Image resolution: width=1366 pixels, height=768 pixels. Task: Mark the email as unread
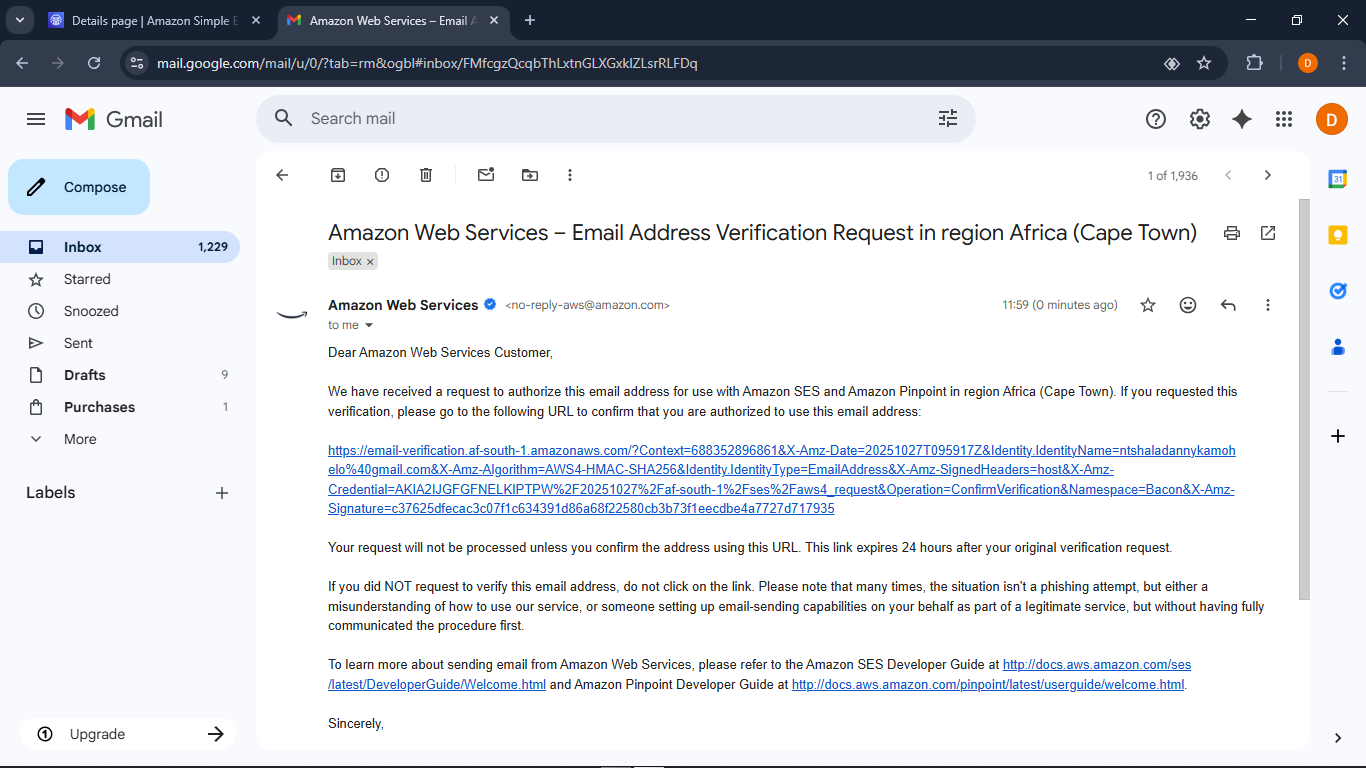pos(486,175)
